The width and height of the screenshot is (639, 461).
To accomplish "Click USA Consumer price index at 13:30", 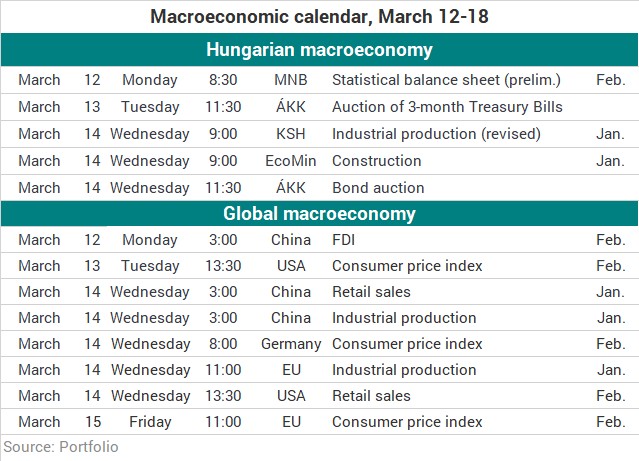I will coord(319,266).
